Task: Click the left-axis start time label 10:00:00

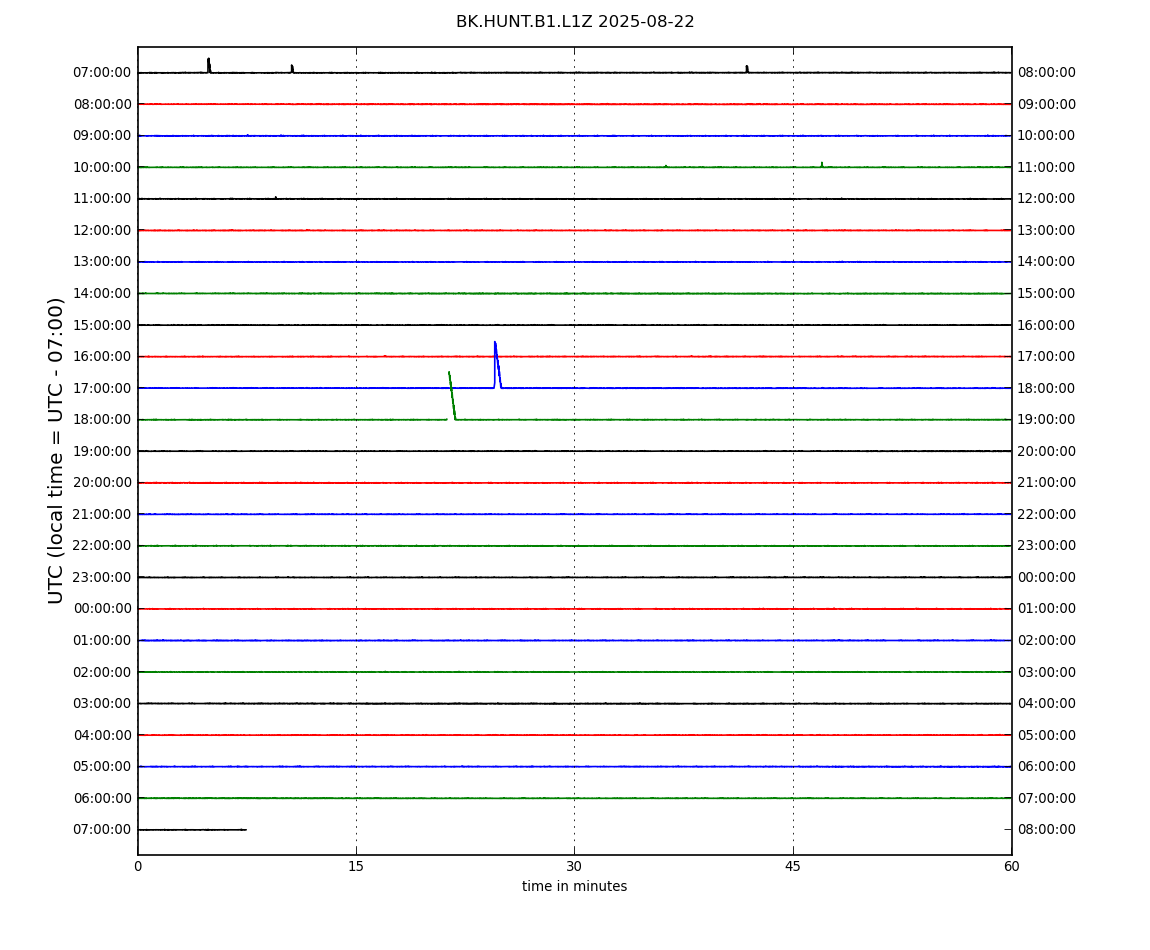Action: tap(102, 167)
